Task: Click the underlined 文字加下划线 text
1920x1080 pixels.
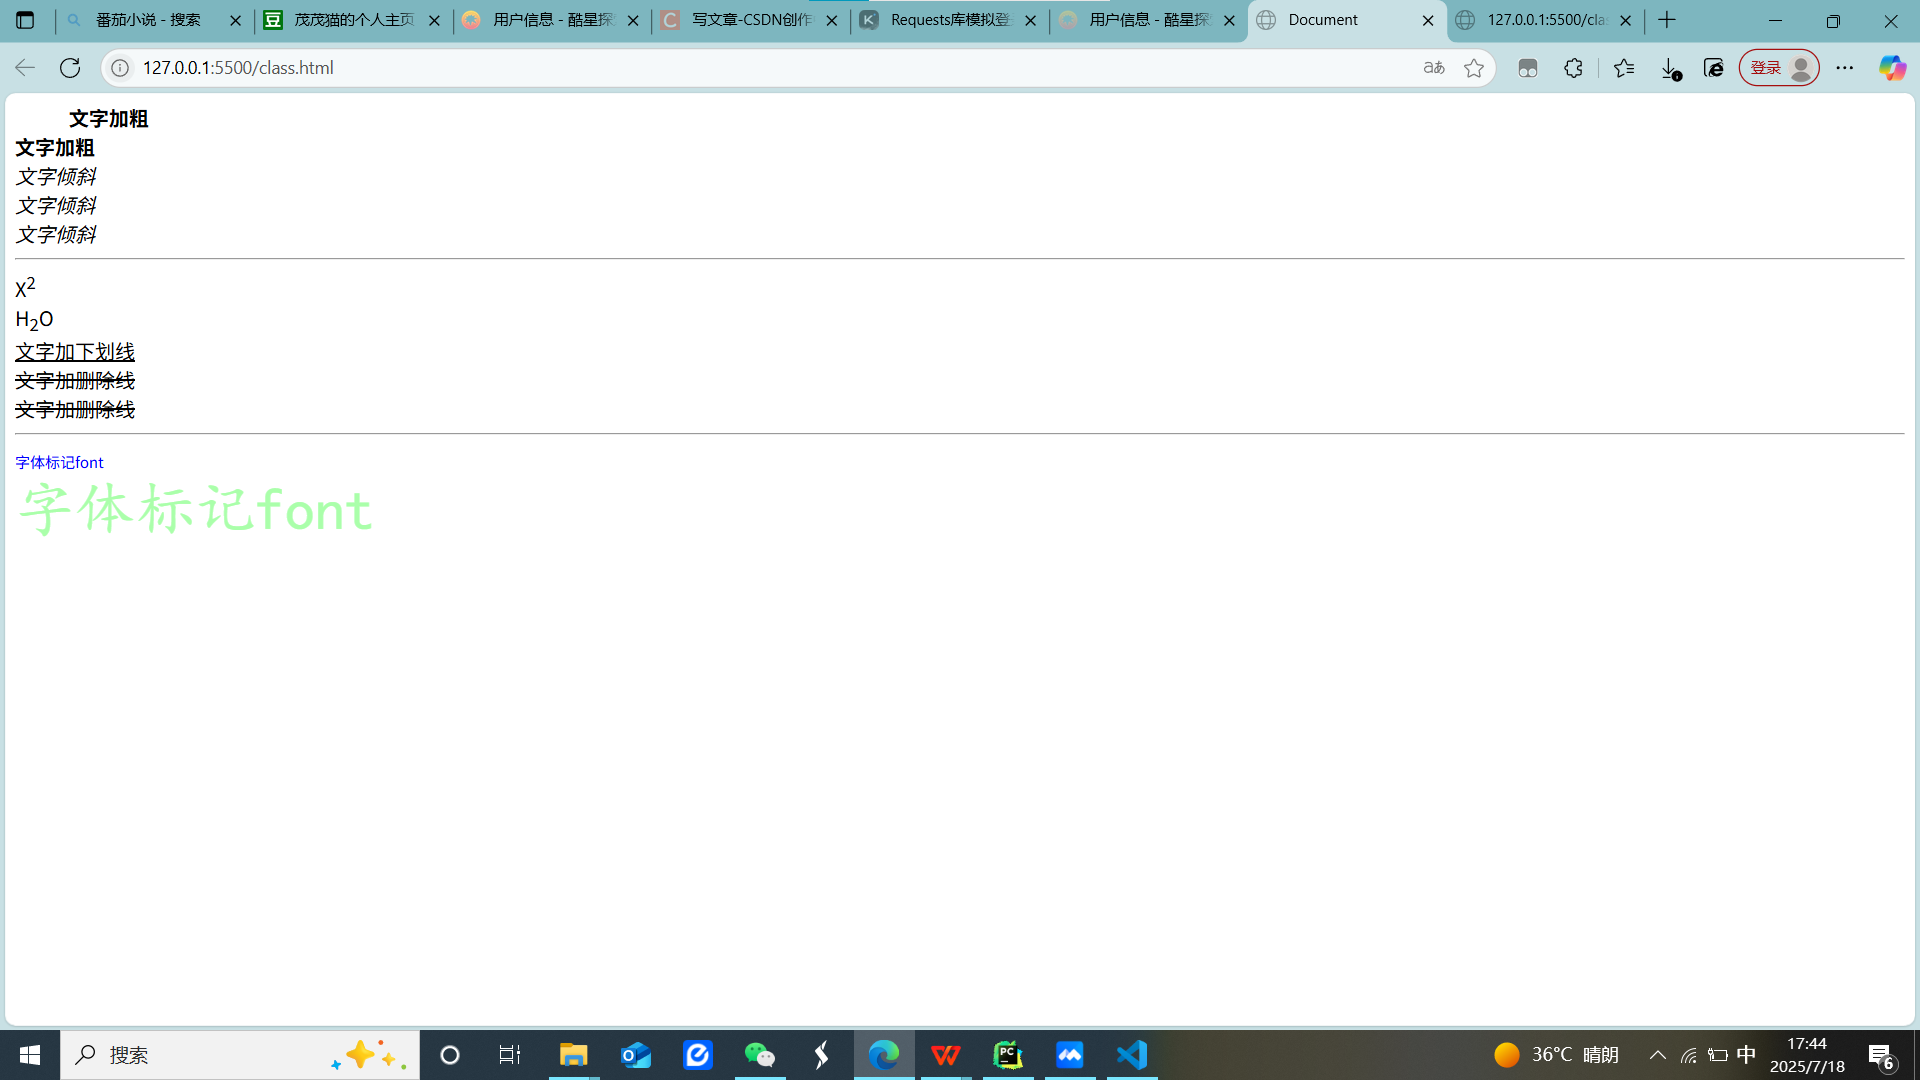Action: click(75, 352)
